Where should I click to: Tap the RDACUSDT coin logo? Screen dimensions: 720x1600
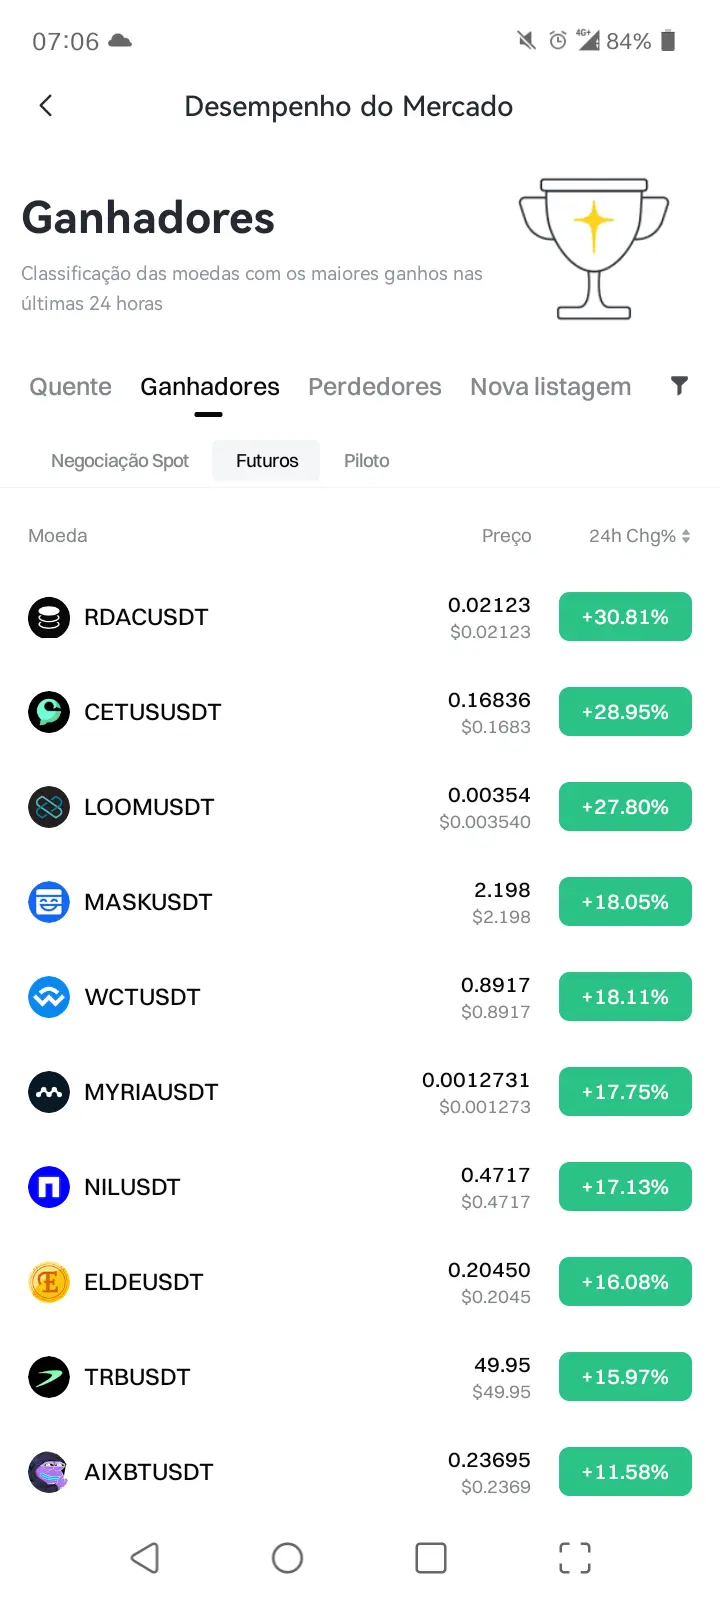point(49,617)
